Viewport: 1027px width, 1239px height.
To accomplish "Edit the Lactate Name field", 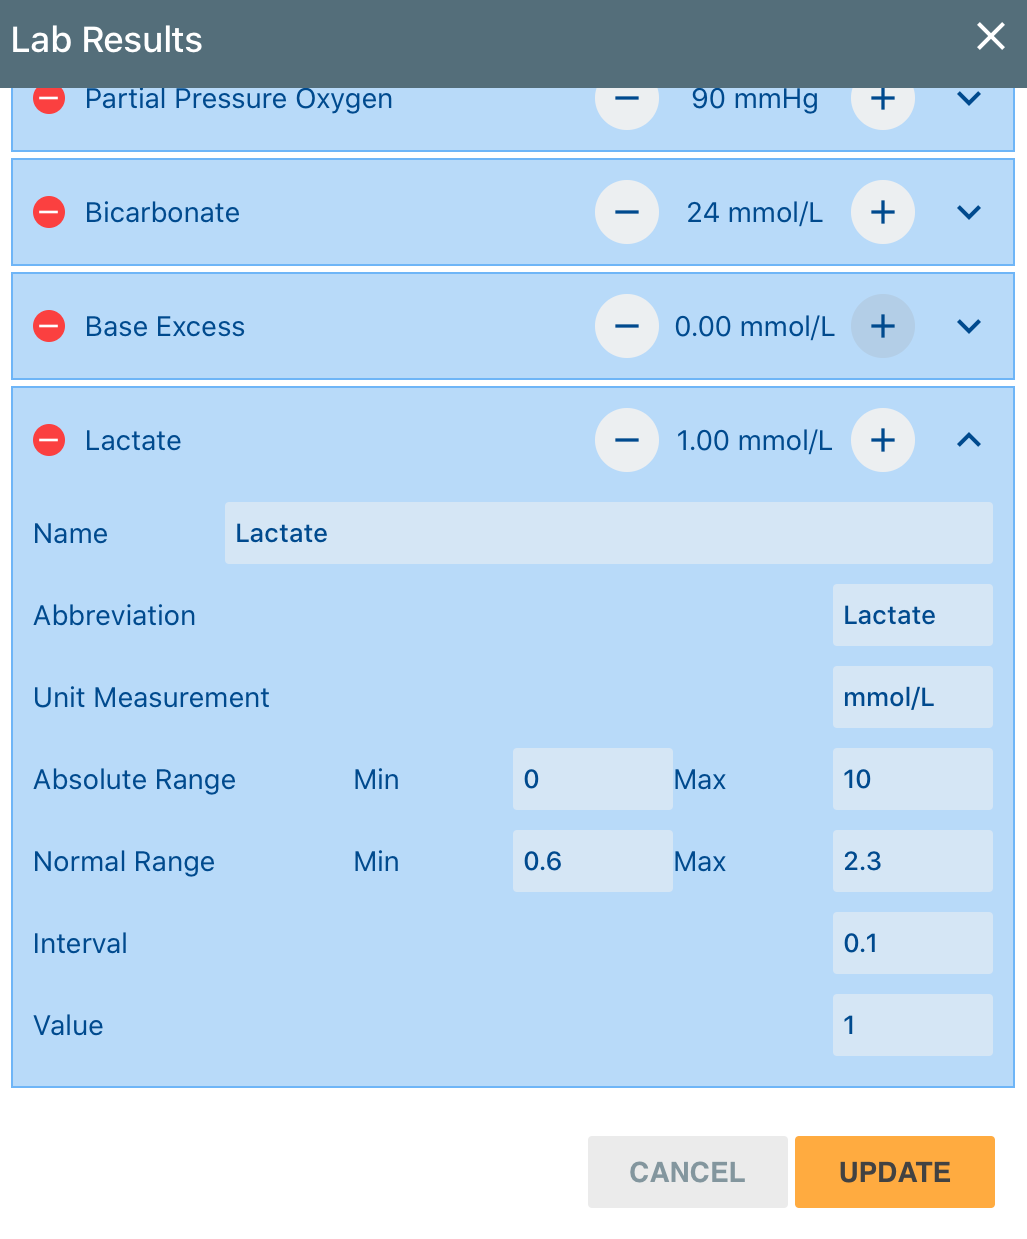I will pyautogui.click(x=608, y=533).
